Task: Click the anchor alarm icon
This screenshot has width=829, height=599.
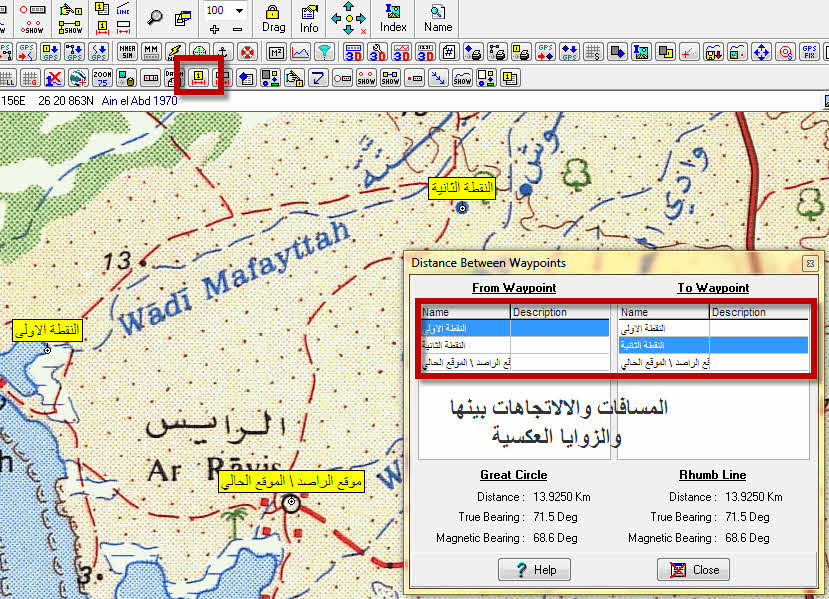Action: click(x=223, y=52)
